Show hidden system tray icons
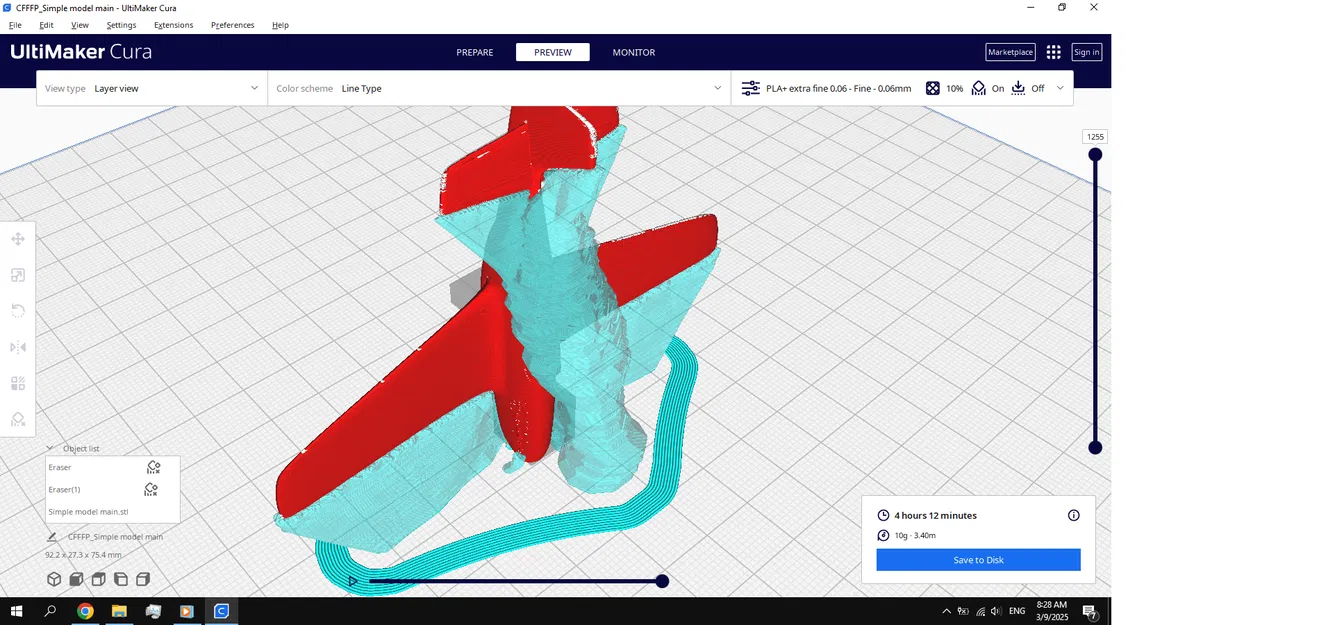Viewport: 1335px width, 625px height. click(947, 611)
